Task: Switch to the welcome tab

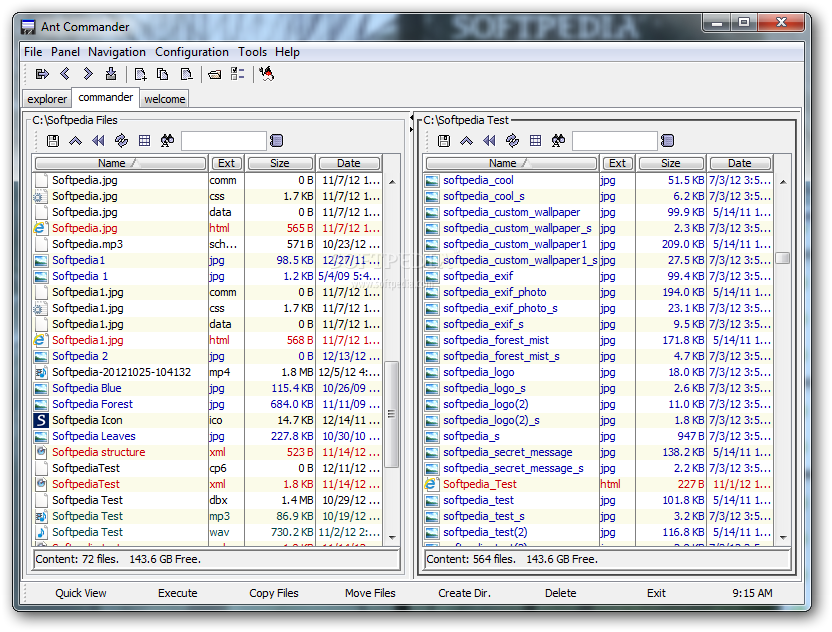Action: coord(164,99)
